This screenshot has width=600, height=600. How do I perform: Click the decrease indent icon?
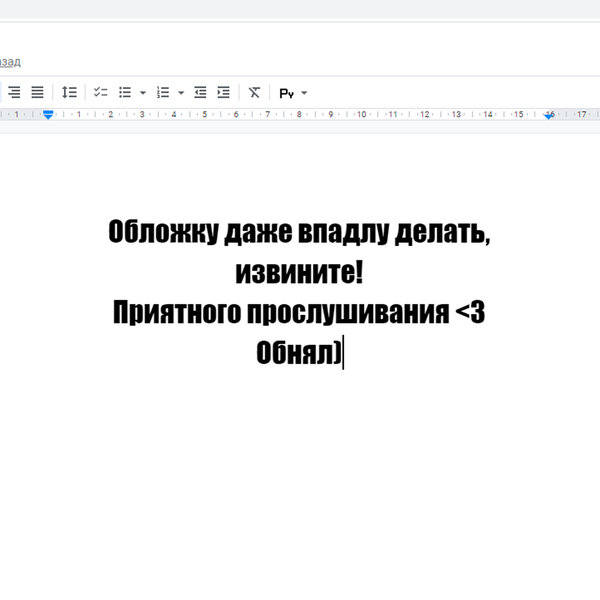(x=200, y=92)
